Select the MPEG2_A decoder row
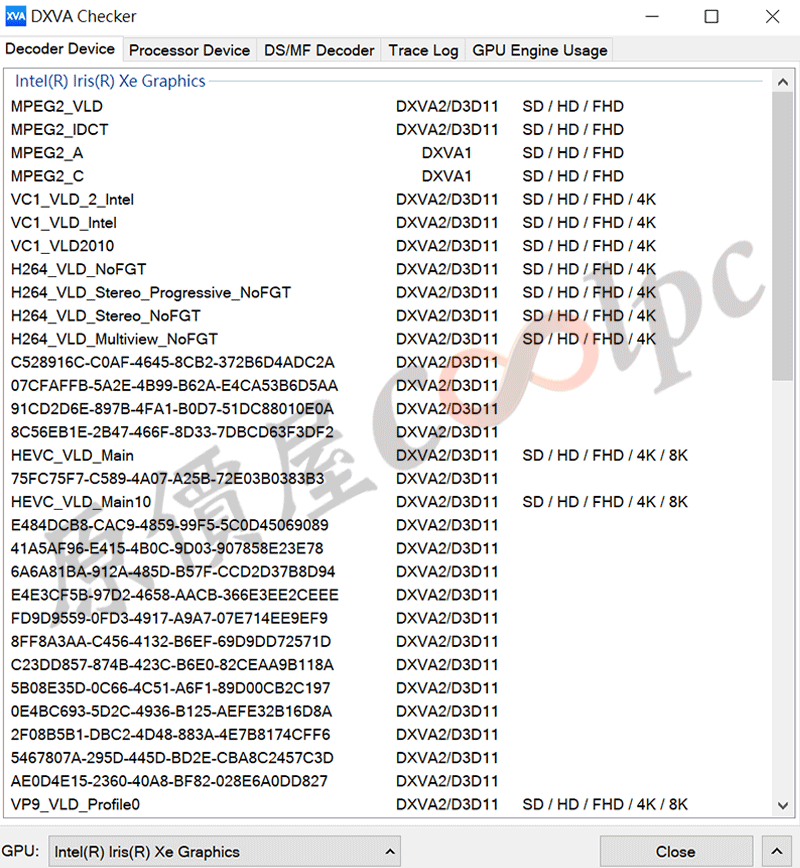Screen dimensions: 800x868 pyautogui.click(x=388, y=153)
